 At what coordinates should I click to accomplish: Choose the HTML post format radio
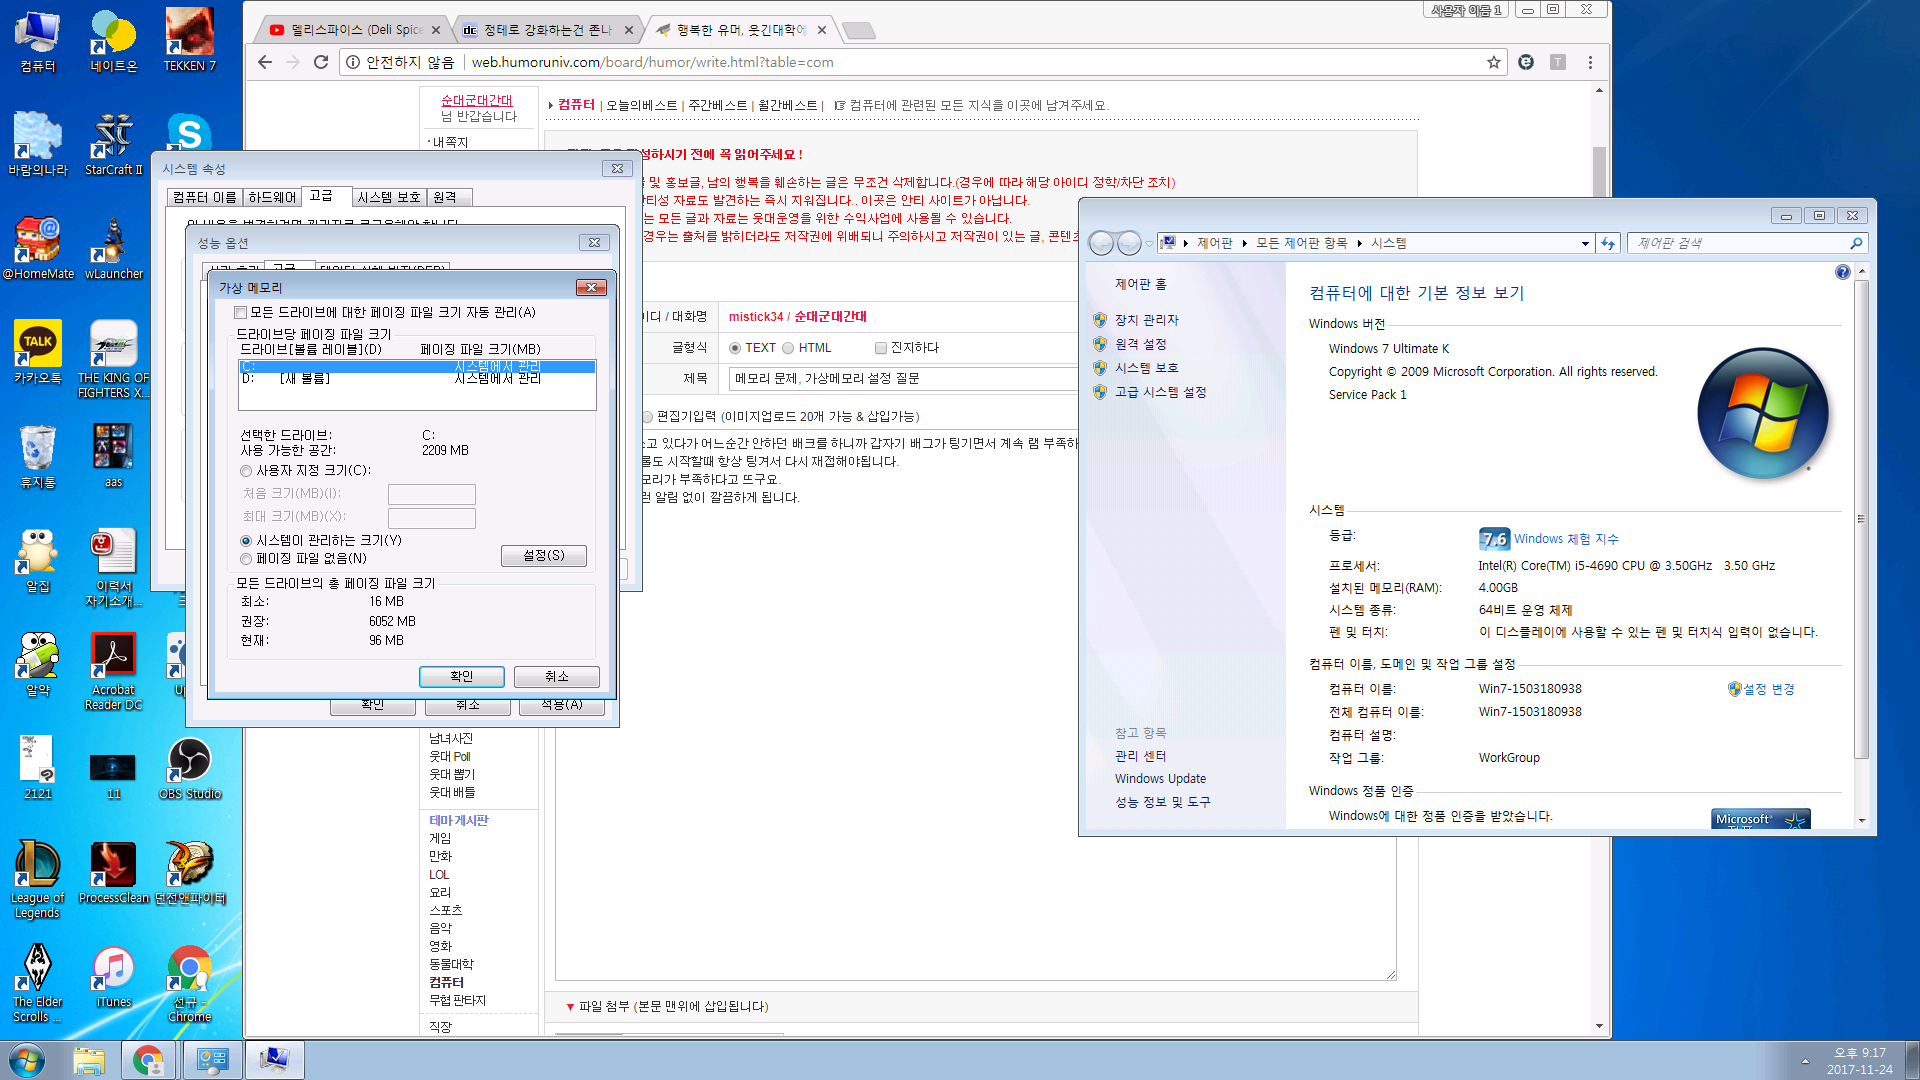pos(788,348)
